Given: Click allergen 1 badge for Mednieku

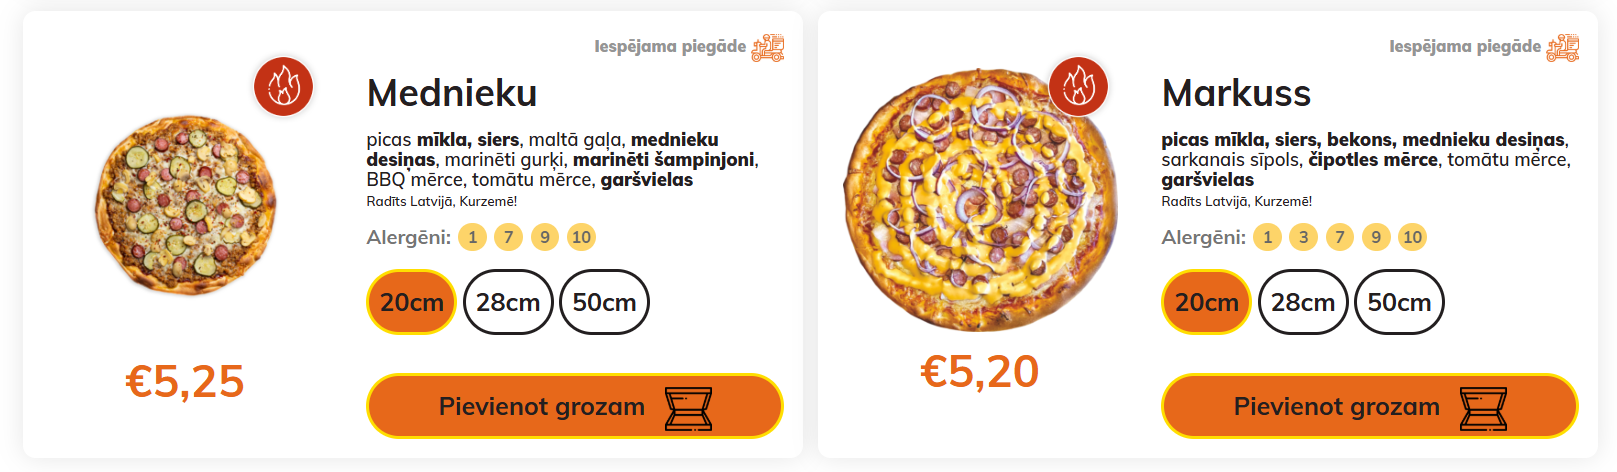Looking at the screenshot, I should [473, 237].
